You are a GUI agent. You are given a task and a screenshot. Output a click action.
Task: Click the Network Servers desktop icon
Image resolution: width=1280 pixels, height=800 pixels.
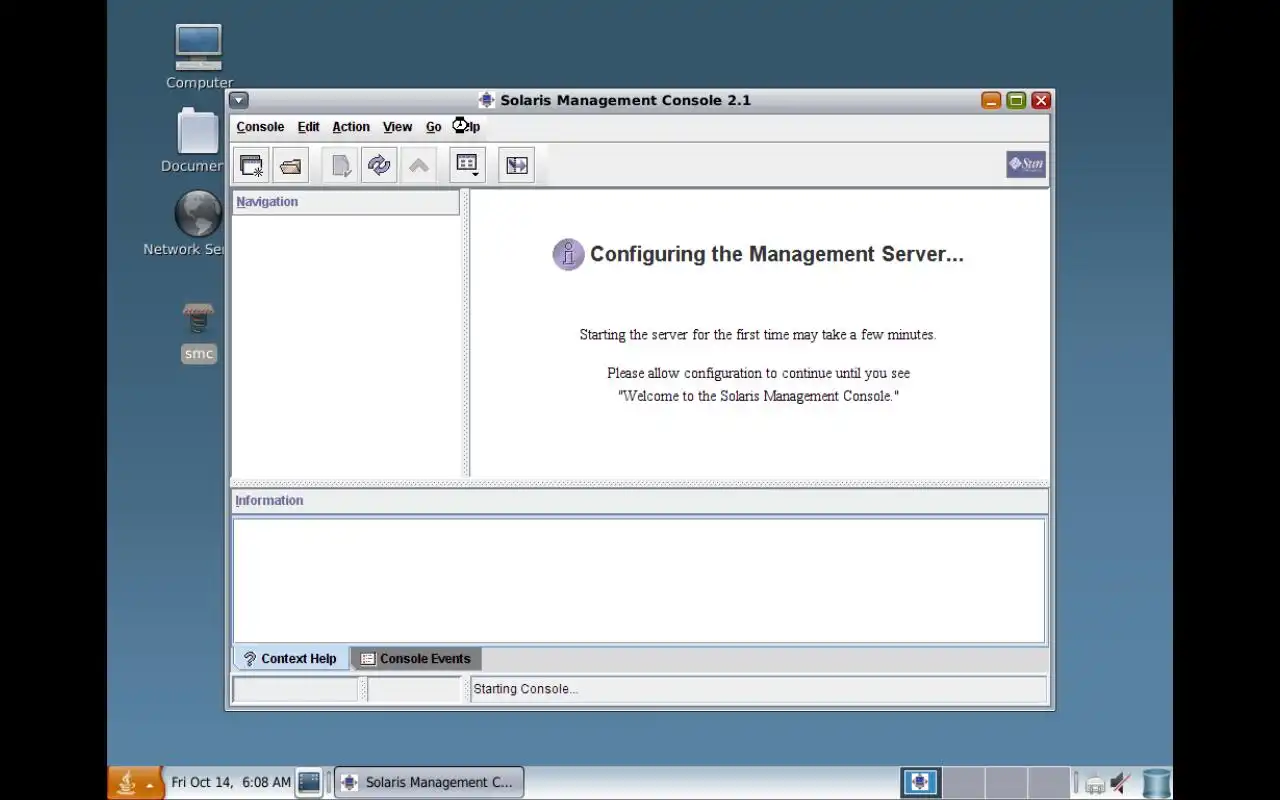tap(198, 214)
